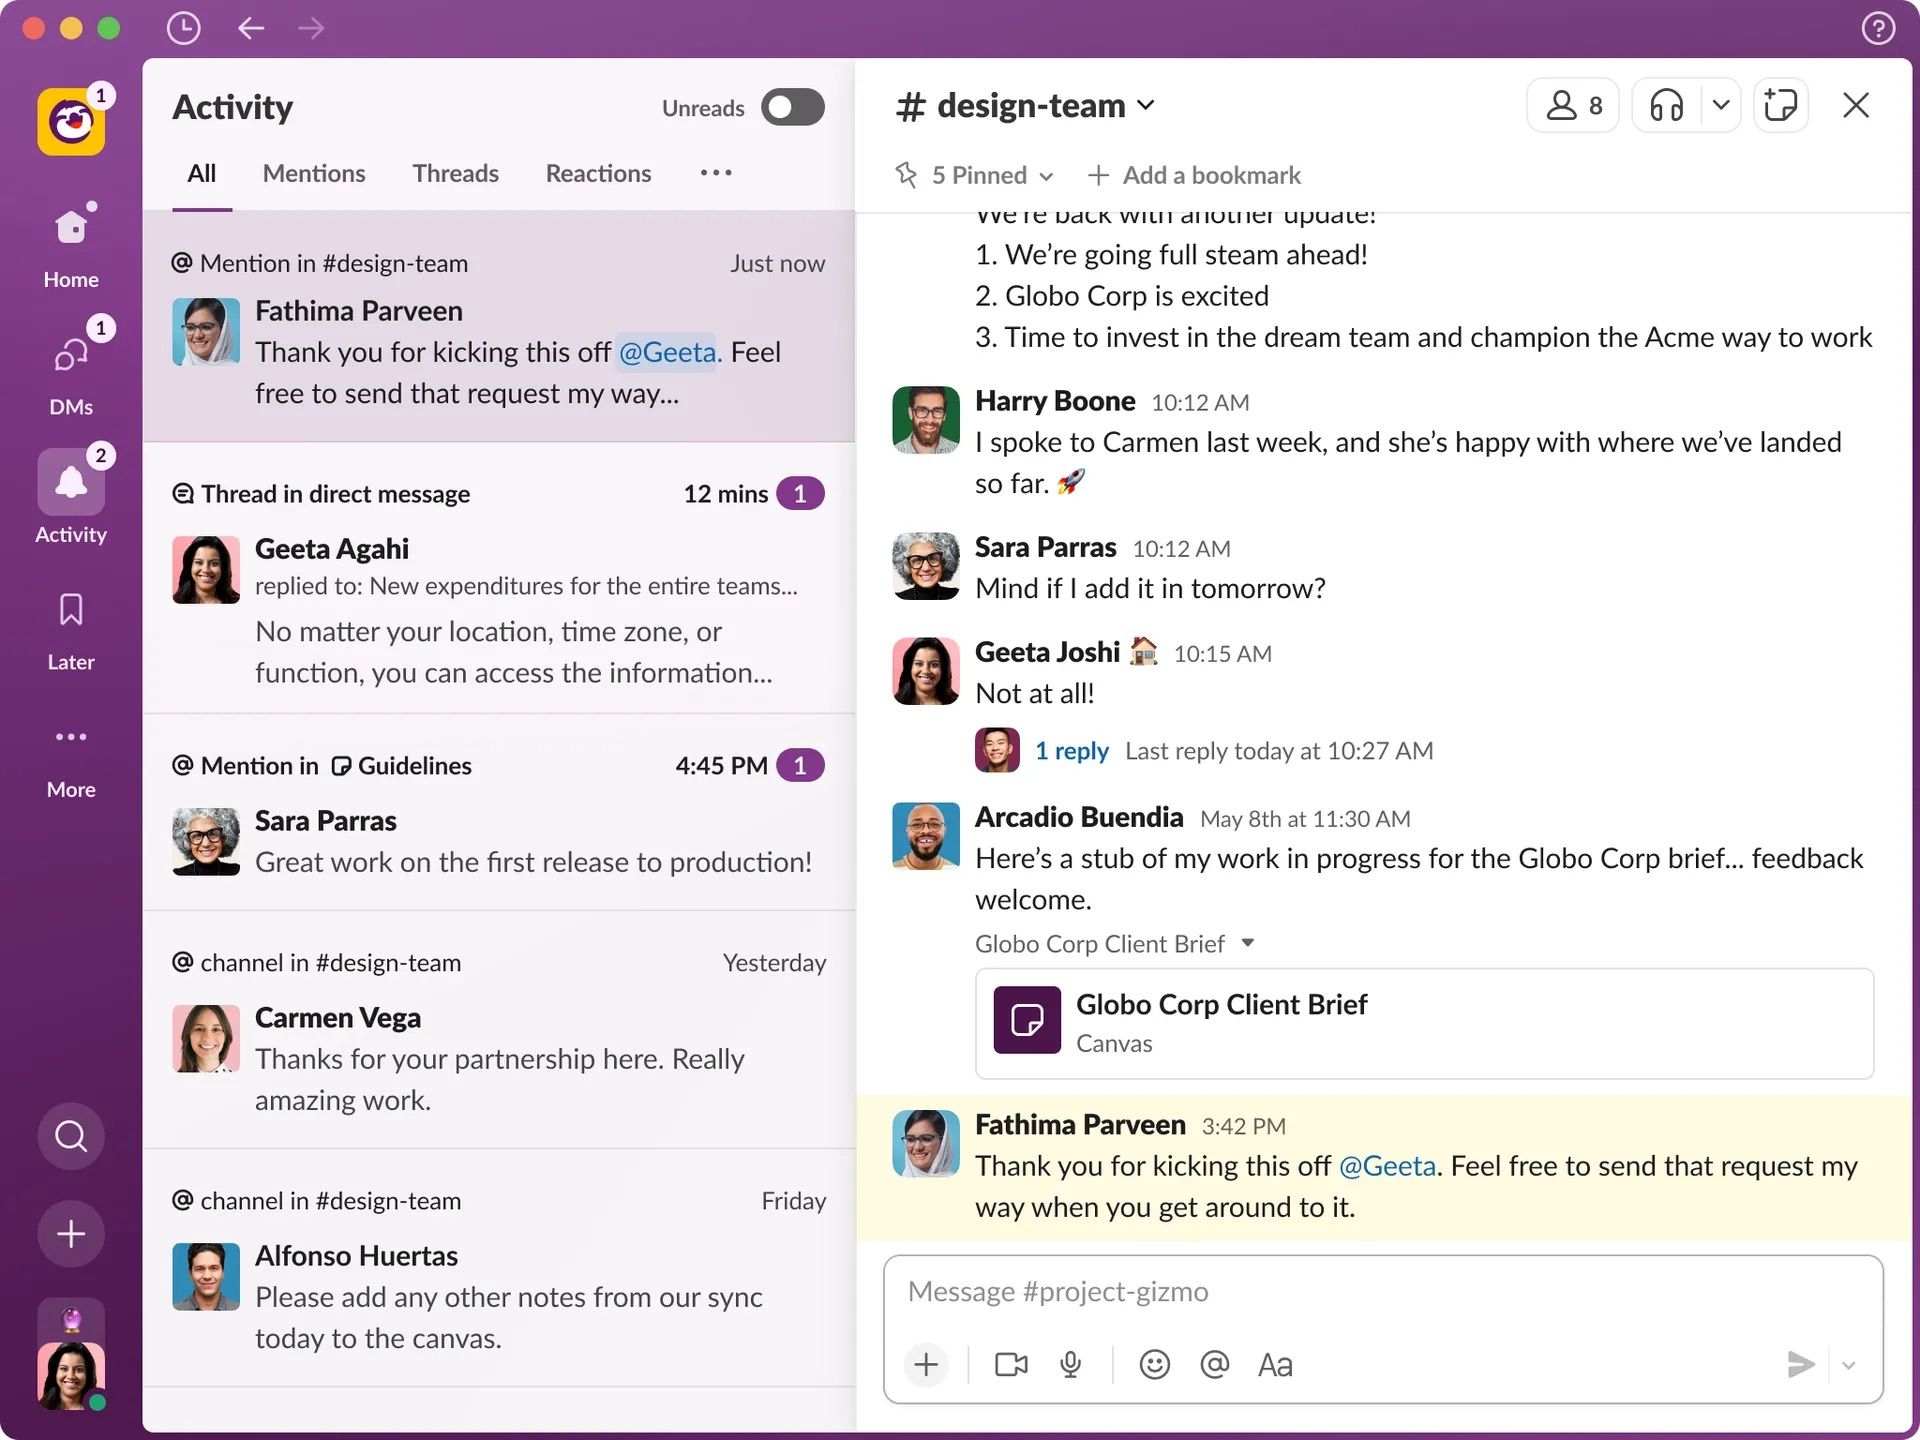Start a huddle with the headphones icon
The width and height of the screenshot is (1920, 1440).
point(1665,104)
